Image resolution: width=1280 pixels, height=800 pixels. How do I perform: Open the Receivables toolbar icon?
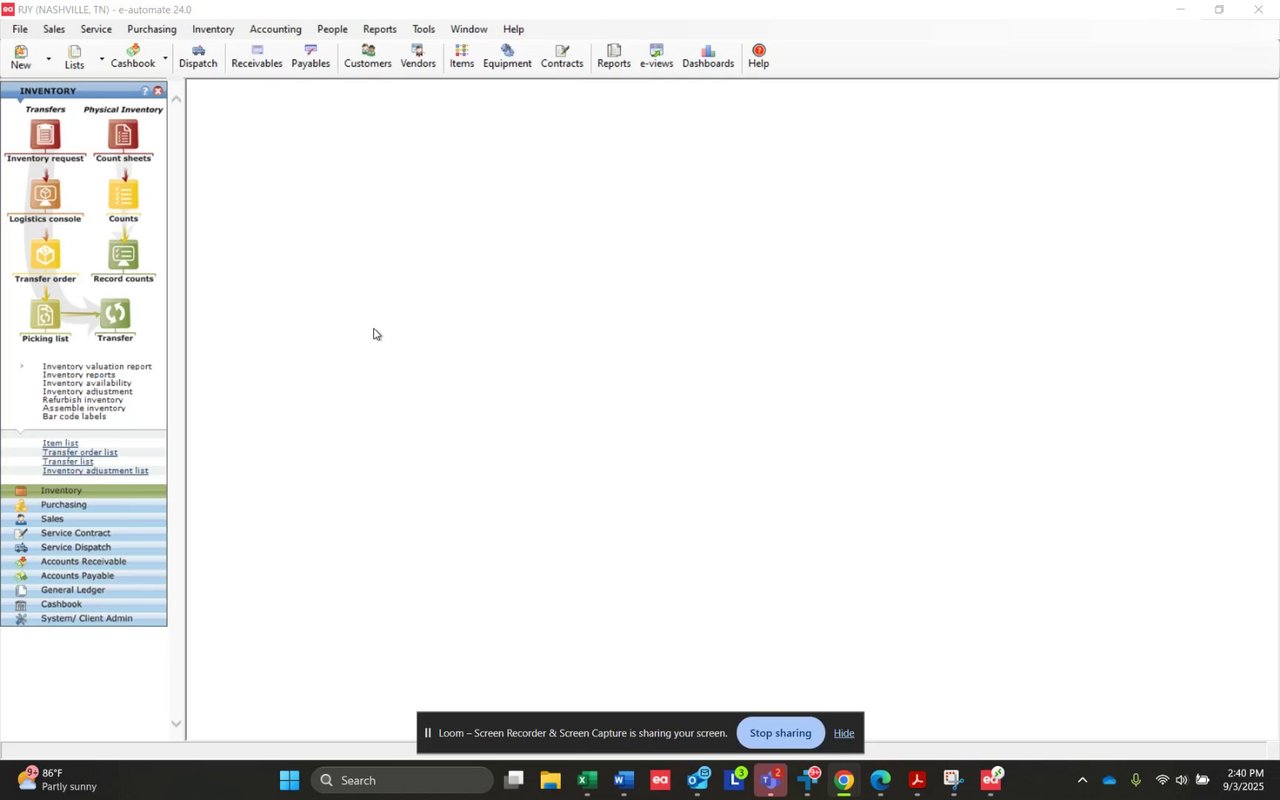point(257,57)
